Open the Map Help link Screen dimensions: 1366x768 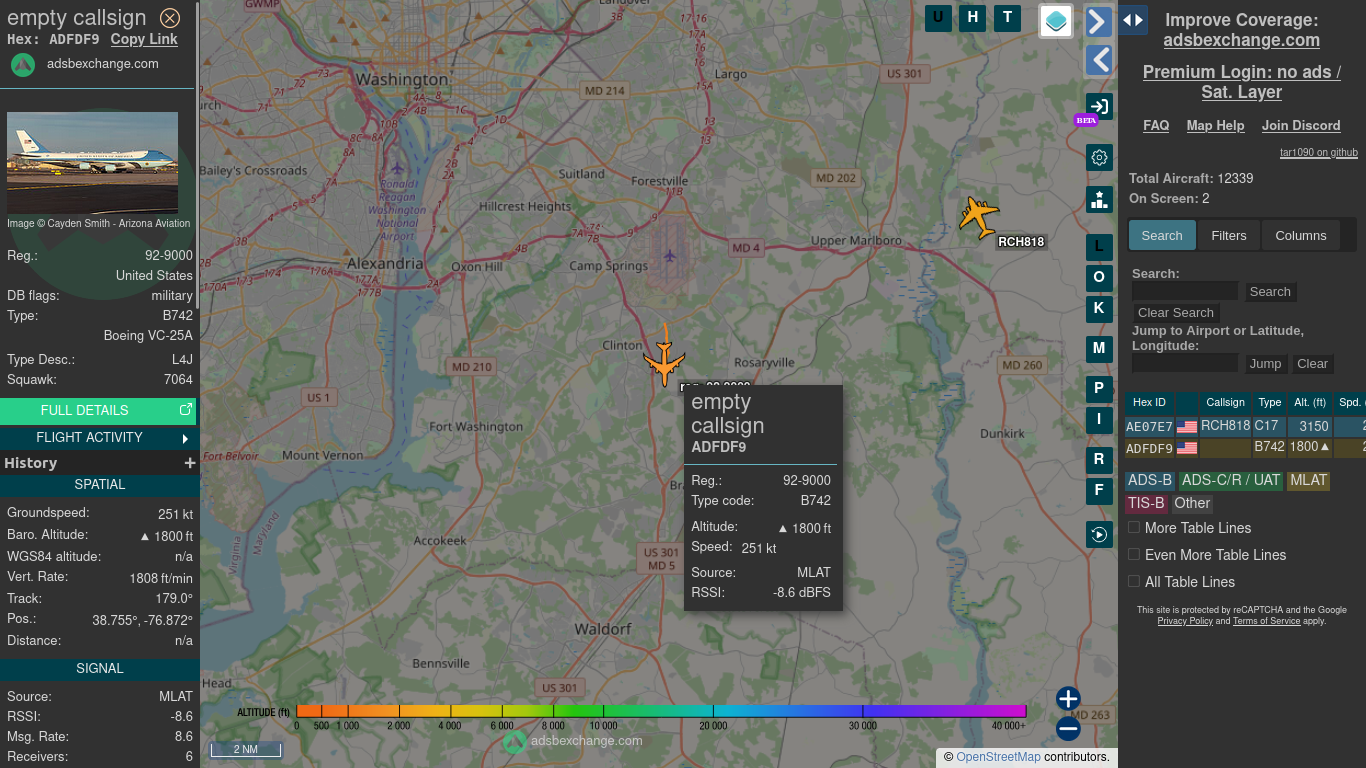click(x=1215, y=126)
